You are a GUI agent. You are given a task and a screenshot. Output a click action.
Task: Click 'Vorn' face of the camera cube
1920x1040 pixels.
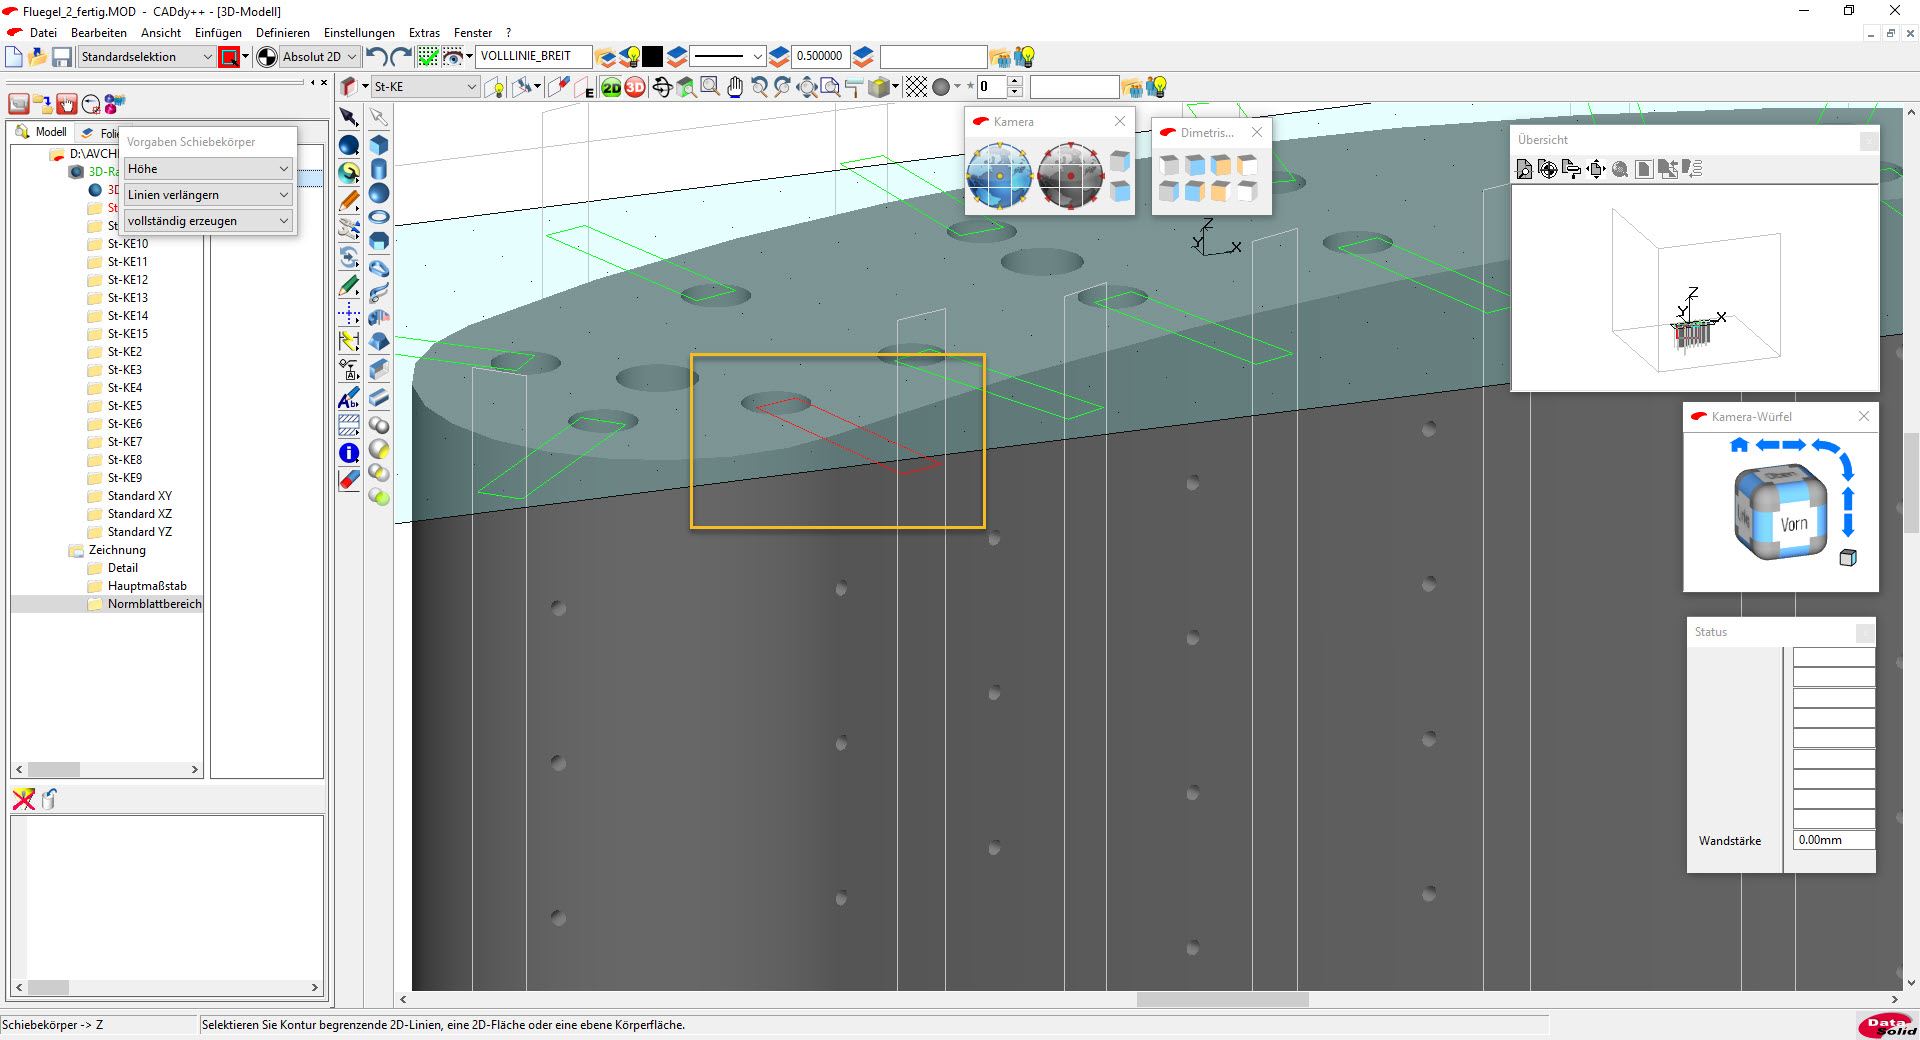1794,524
